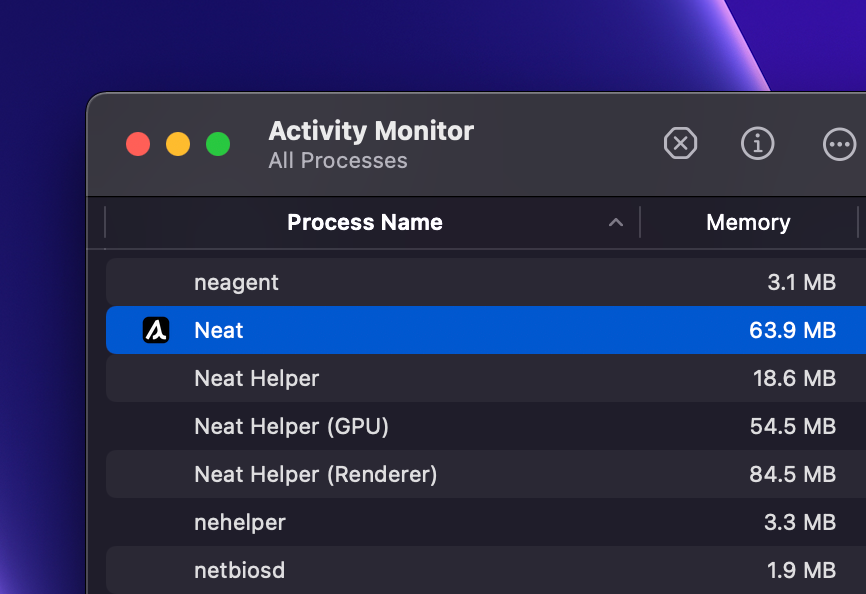This screenshot has height=594, width=866.
Task: Select the nehelper process row
Action: point(486,522)
